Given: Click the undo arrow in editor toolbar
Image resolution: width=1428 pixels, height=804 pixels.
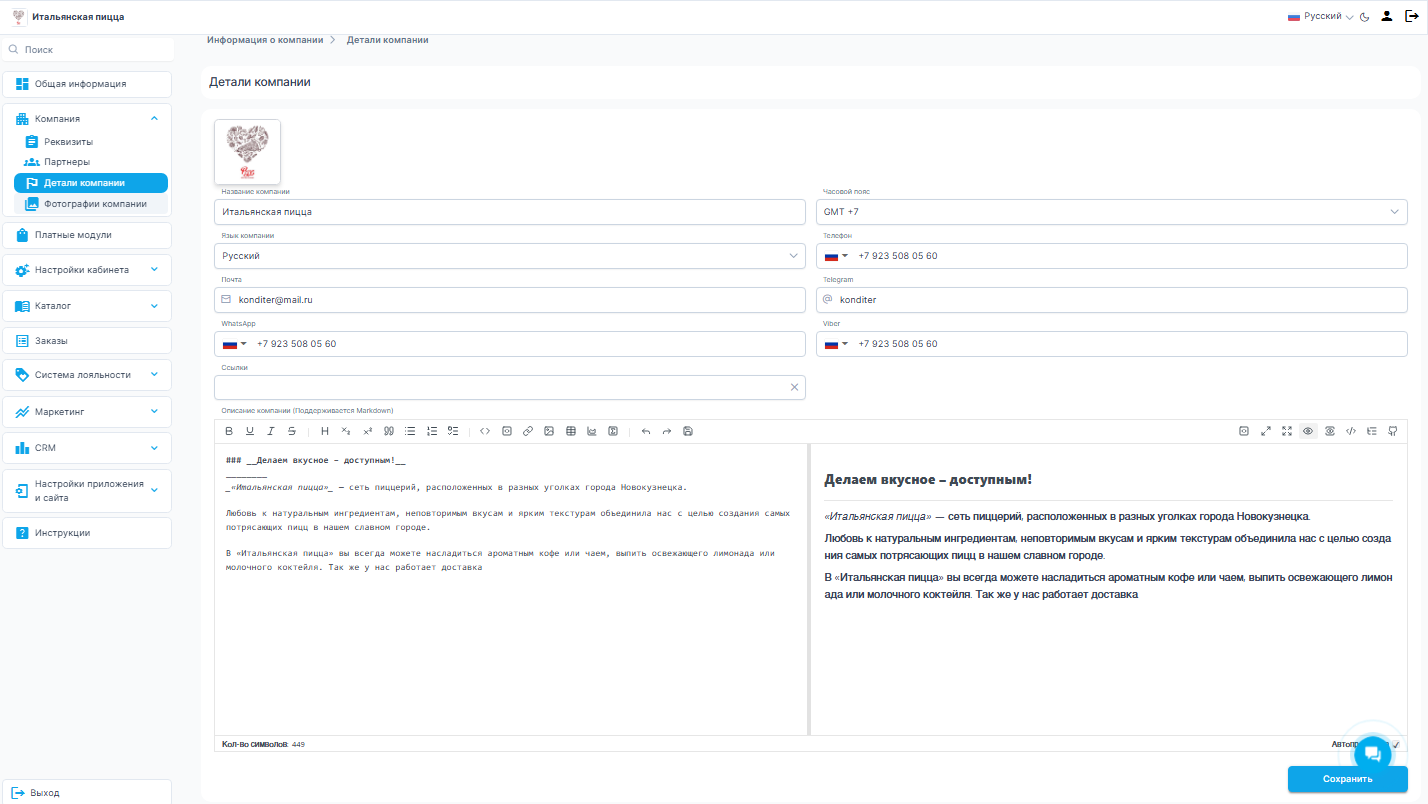Looking at the screenshot, I should 646,431.
